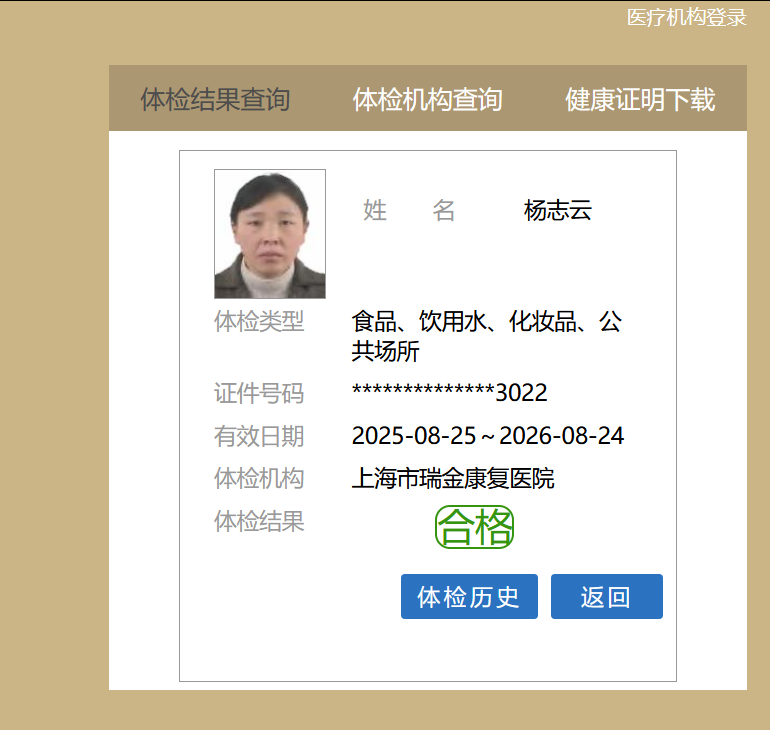Screen dimensions: 770x730
Task: Click the 共公场所 second line of exam type
Action: coord(385,351)
